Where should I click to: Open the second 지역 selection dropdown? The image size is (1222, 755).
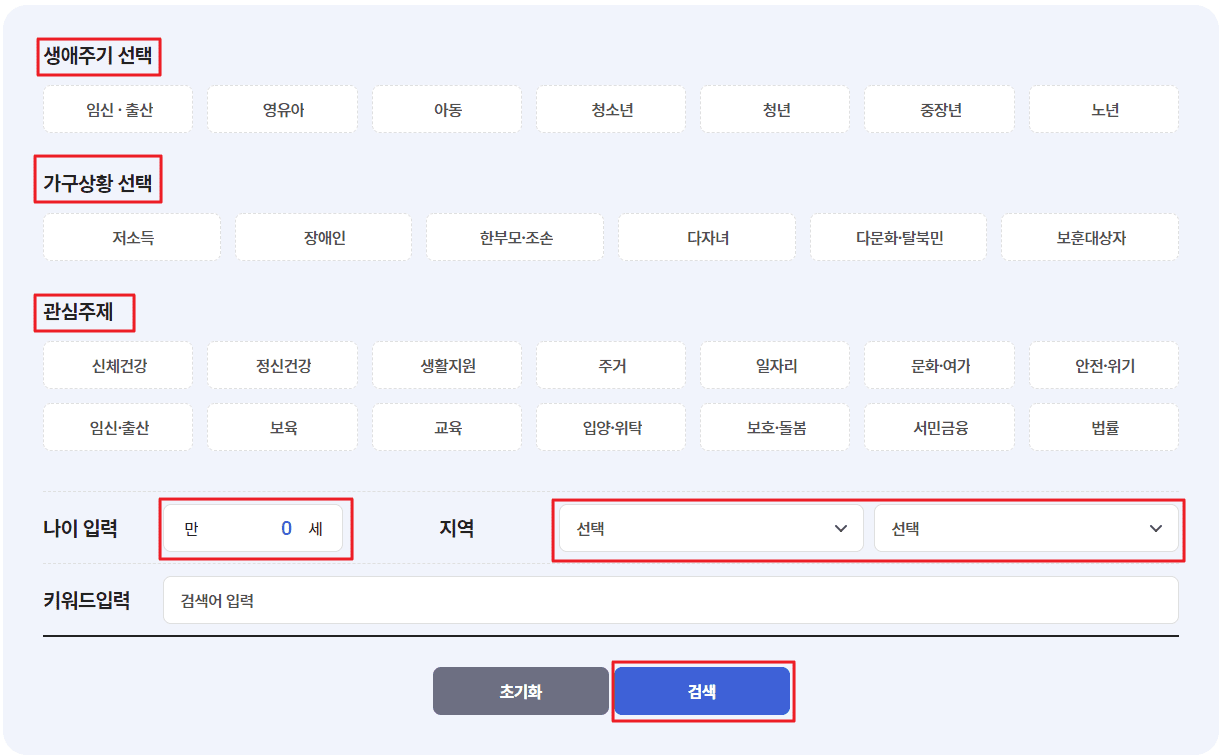coord(1027,528)
